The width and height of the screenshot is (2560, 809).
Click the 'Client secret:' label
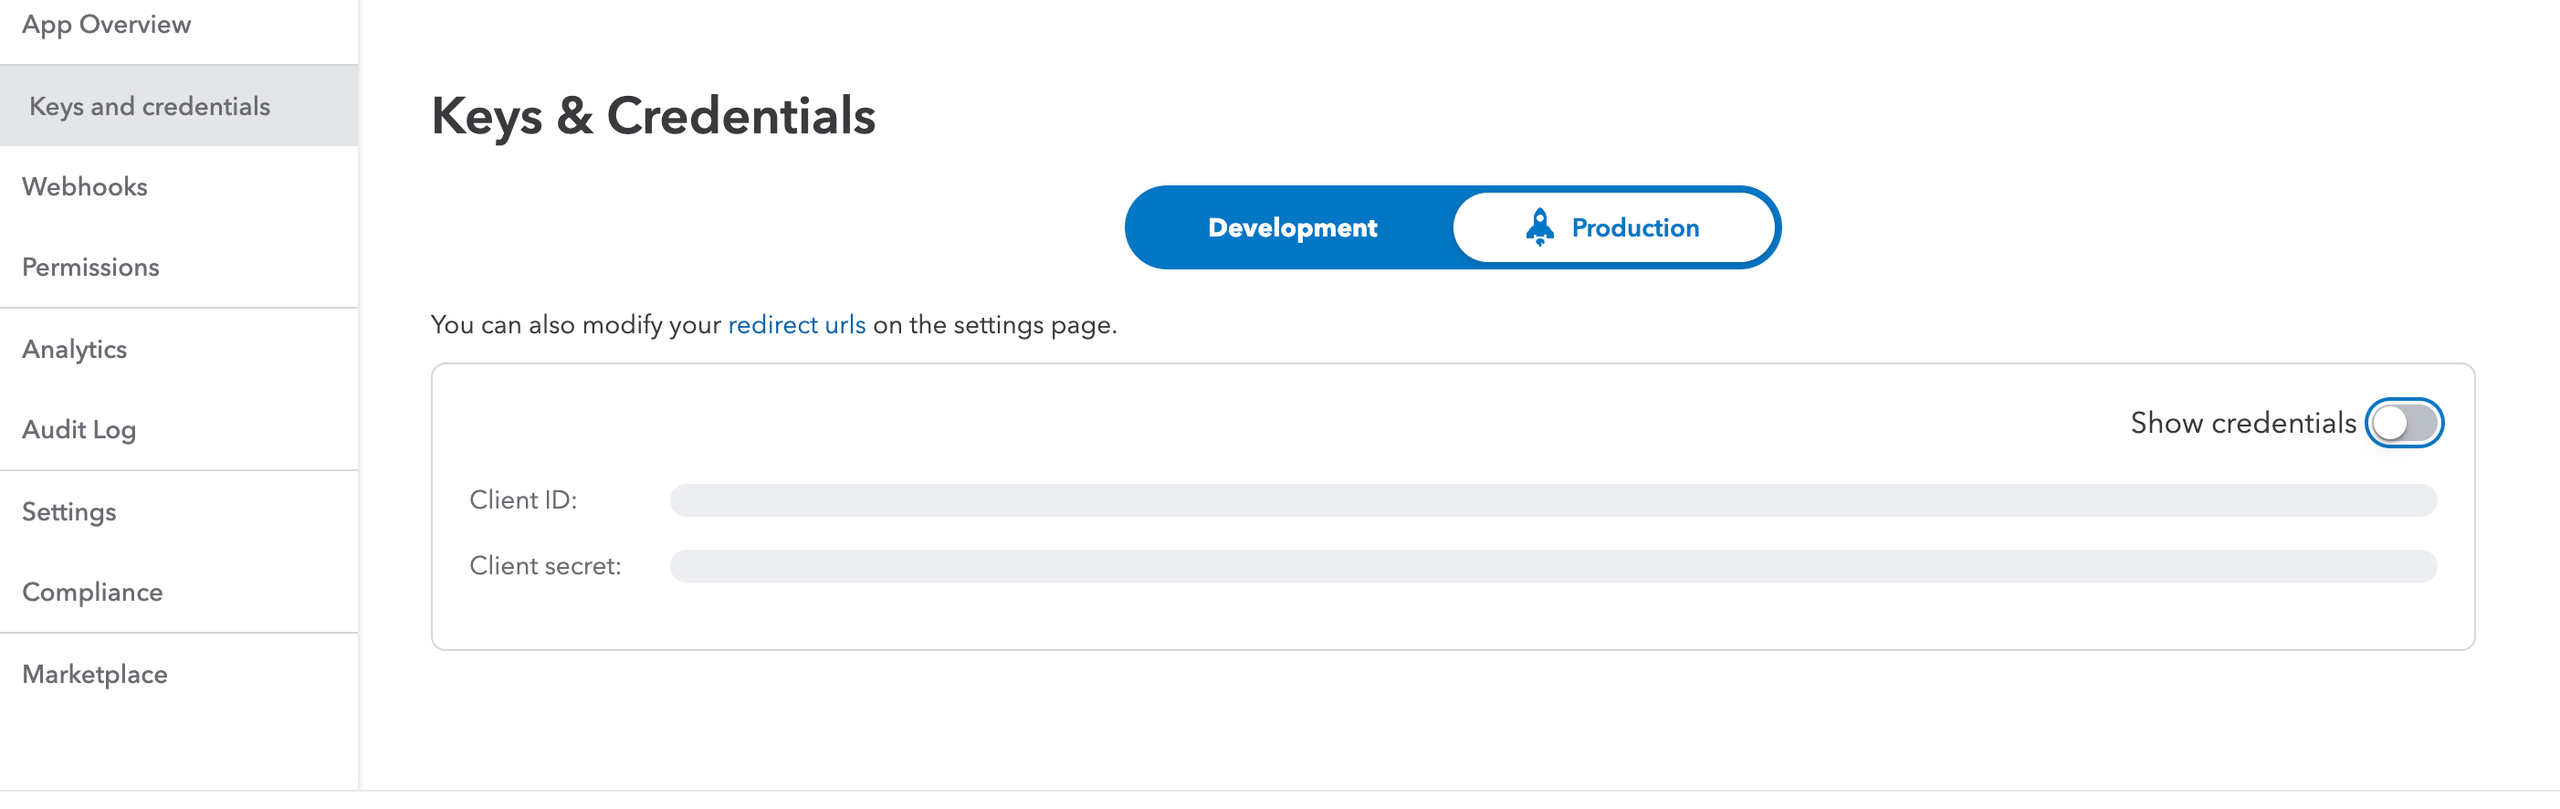[545, 566]
